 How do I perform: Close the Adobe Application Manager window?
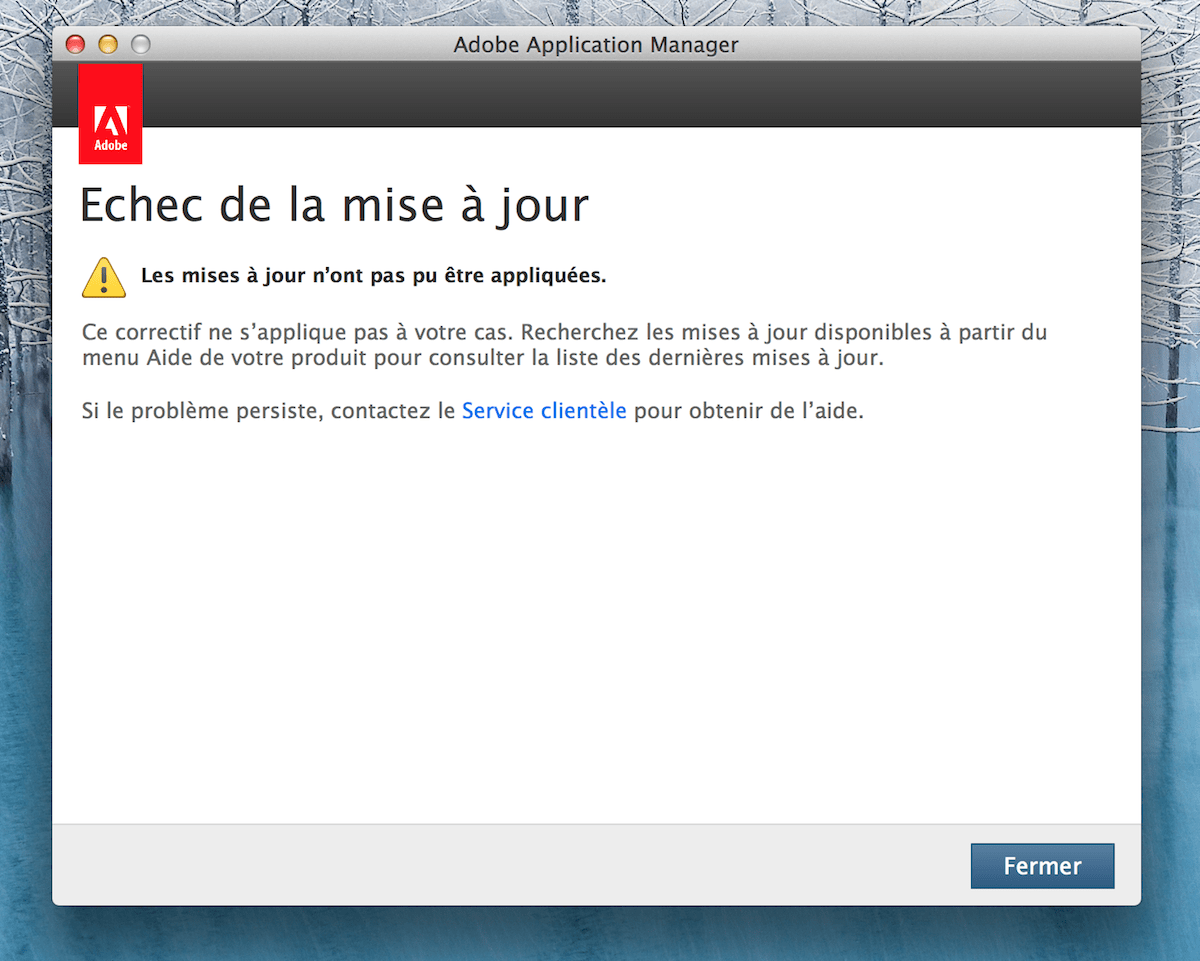point(75,44)
